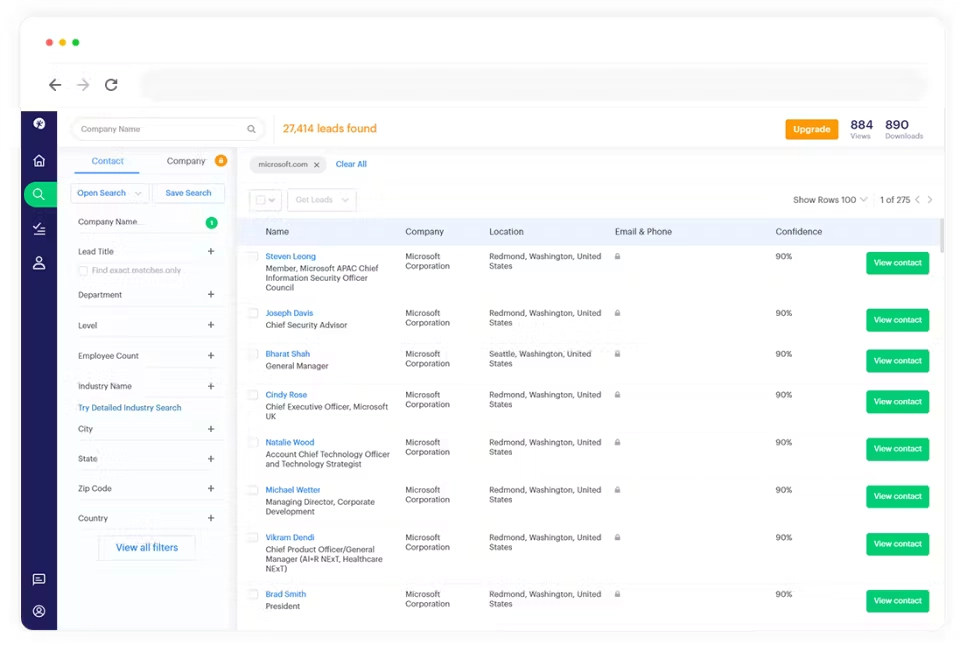Expand the Industry Name filter
Image resolution: width=960 pixels, height=652 pixels.
[211, 386]
